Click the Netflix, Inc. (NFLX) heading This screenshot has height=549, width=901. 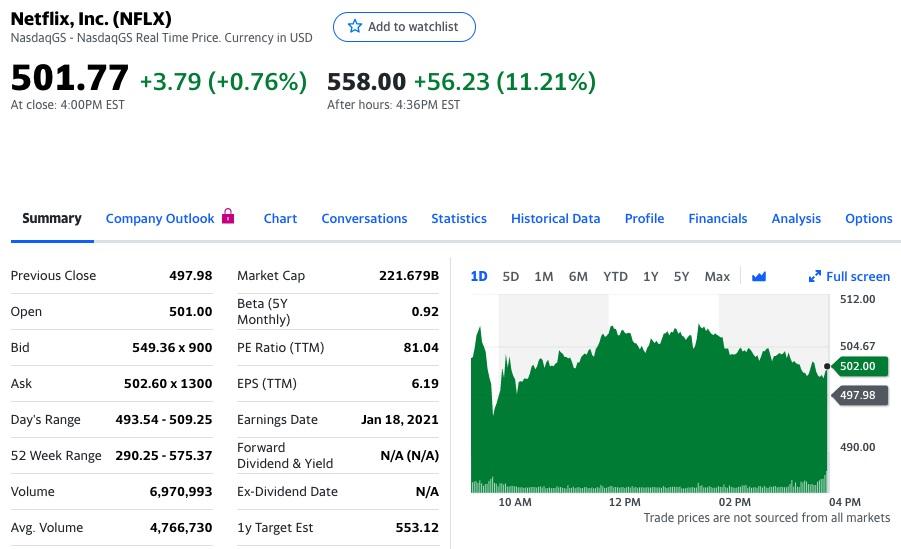point(91,18)
